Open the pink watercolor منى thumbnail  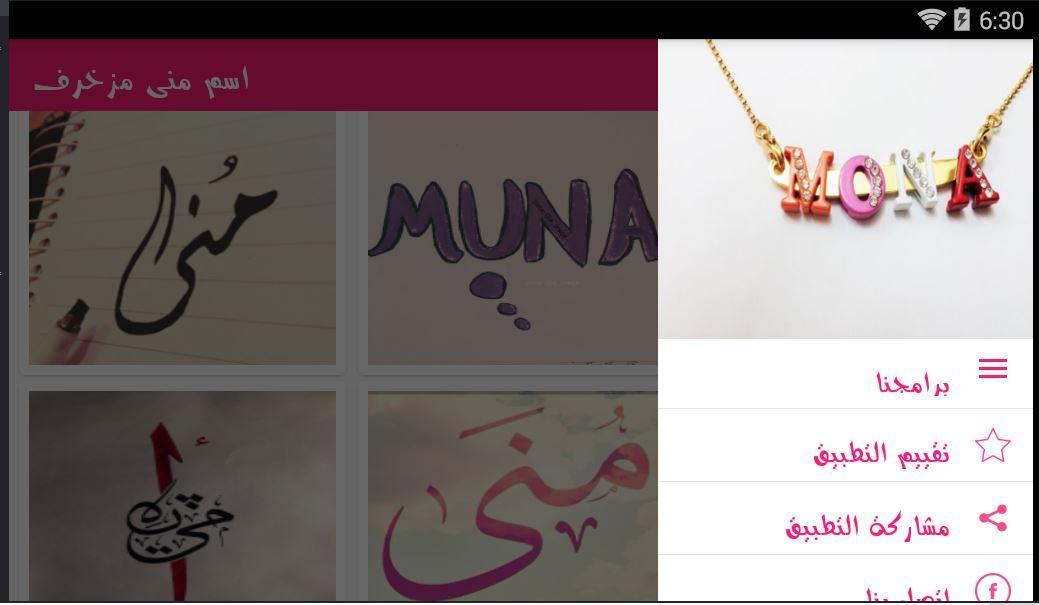coord(513,496)
